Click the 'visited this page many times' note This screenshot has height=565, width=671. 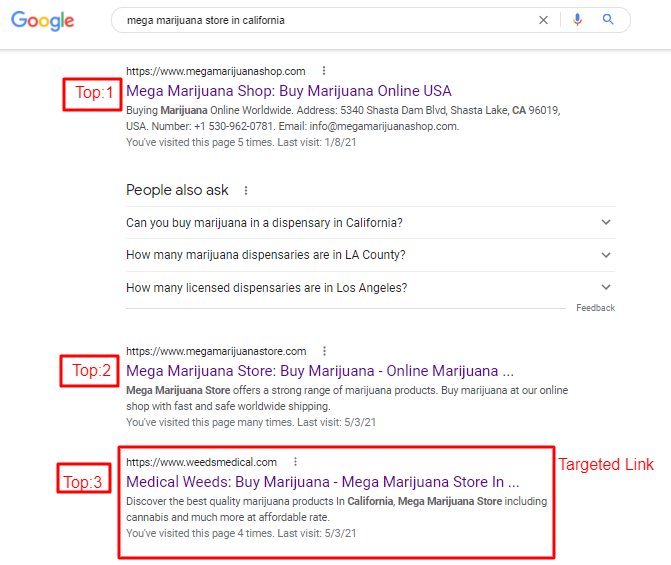251,422
